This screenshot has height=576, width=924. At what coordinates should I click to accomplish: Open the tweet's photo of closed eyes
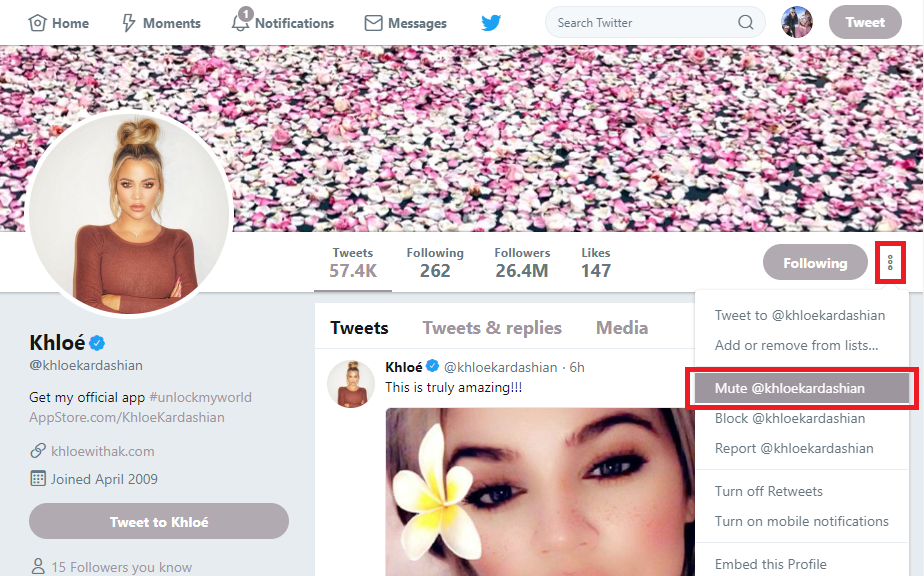click(530, 500)
